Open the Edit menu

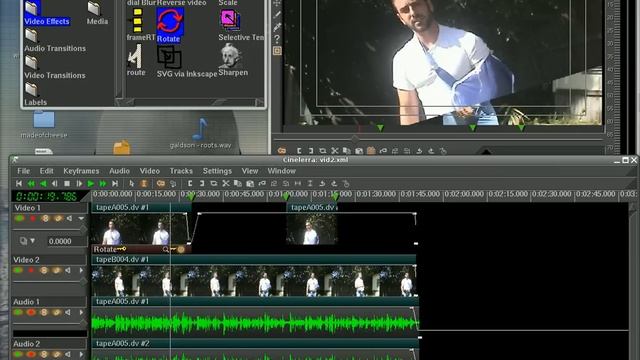[47, 171]
